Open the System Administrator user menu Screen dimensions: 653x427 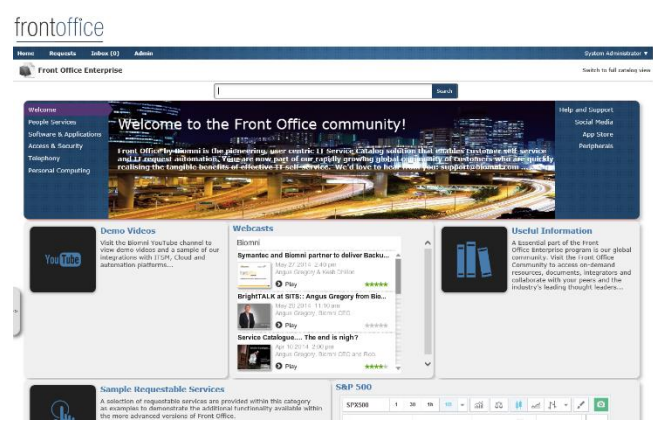(x=616, y=53)
